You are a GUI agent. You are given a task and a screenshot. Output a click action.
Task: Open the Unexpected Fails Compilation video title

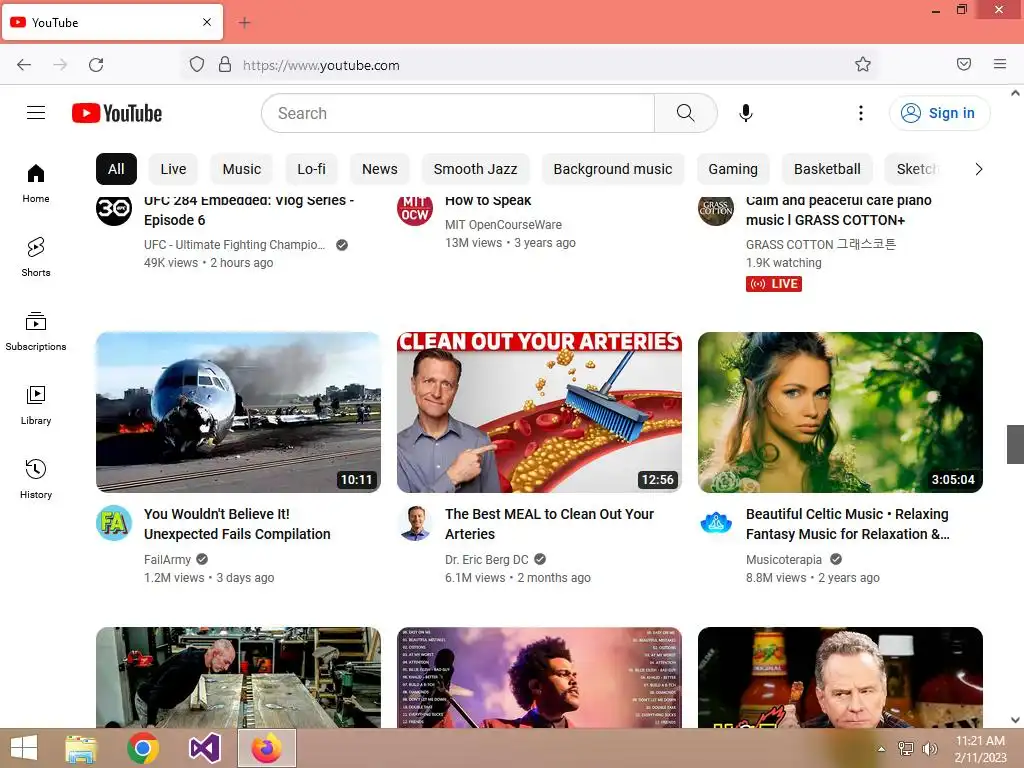tap(237, 524)
